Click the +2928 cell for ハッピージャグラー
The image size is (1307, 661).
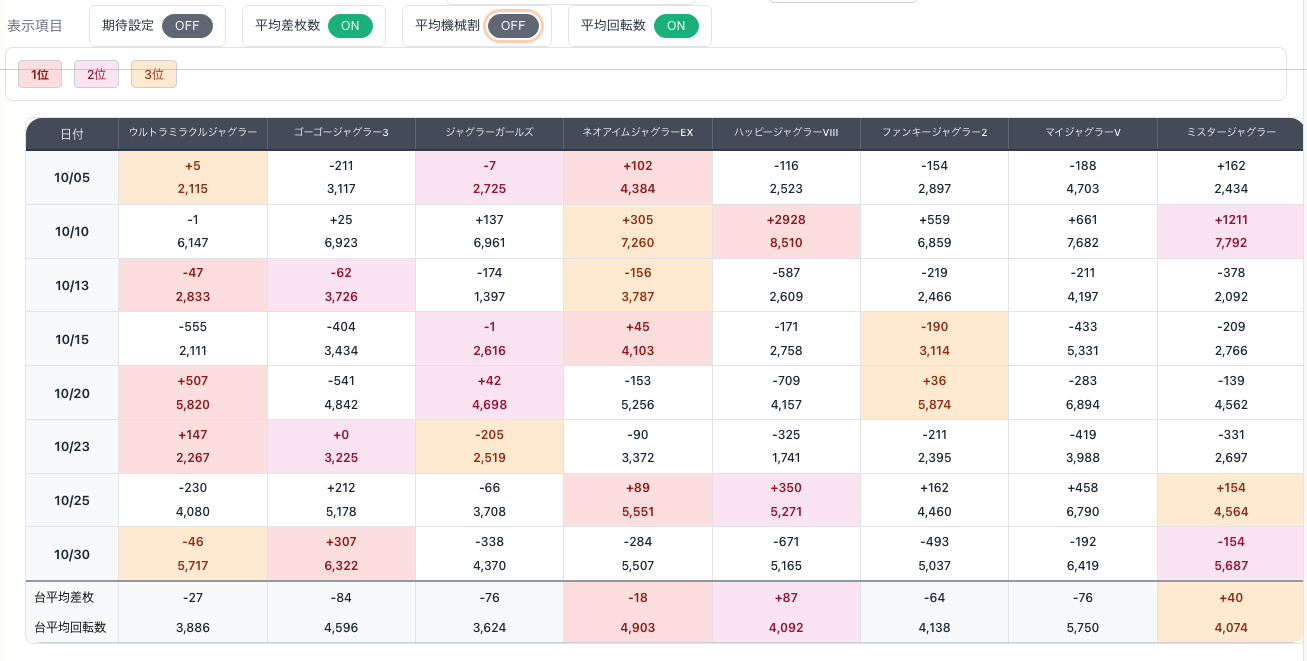tap(786, 220)
